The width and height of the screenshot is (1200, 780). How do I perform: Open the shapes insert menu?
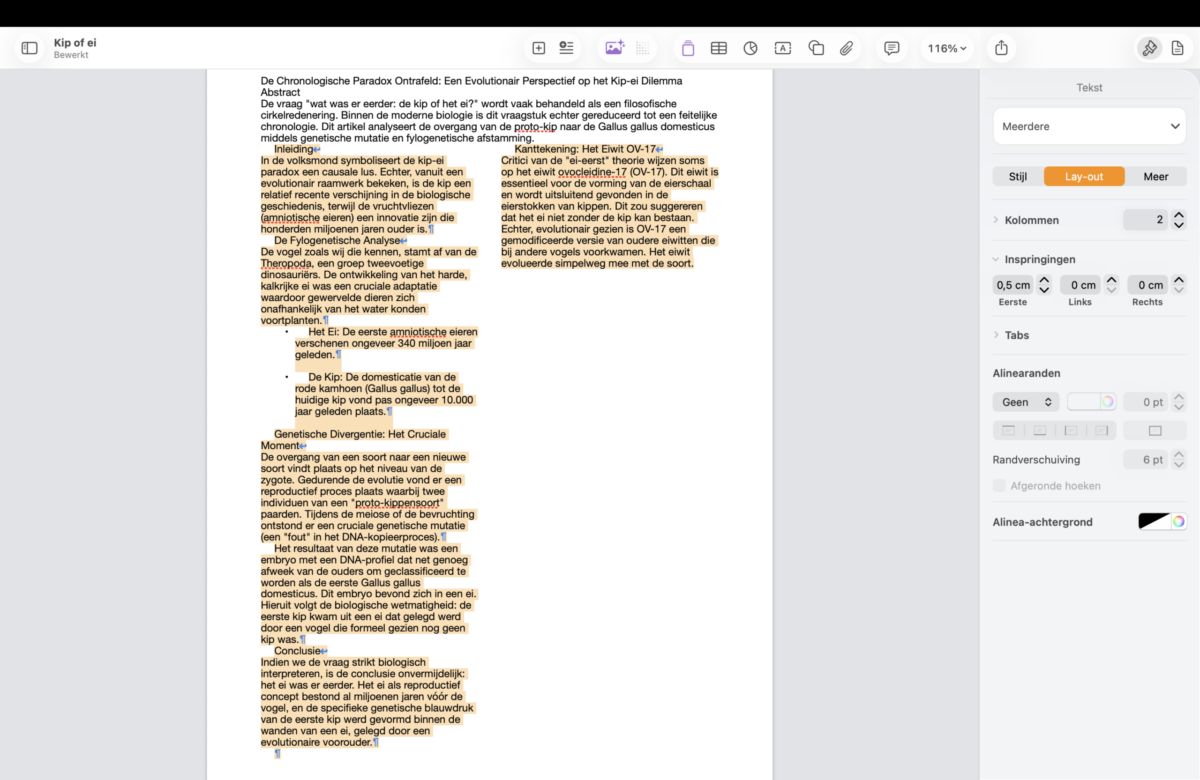point(816,48)
